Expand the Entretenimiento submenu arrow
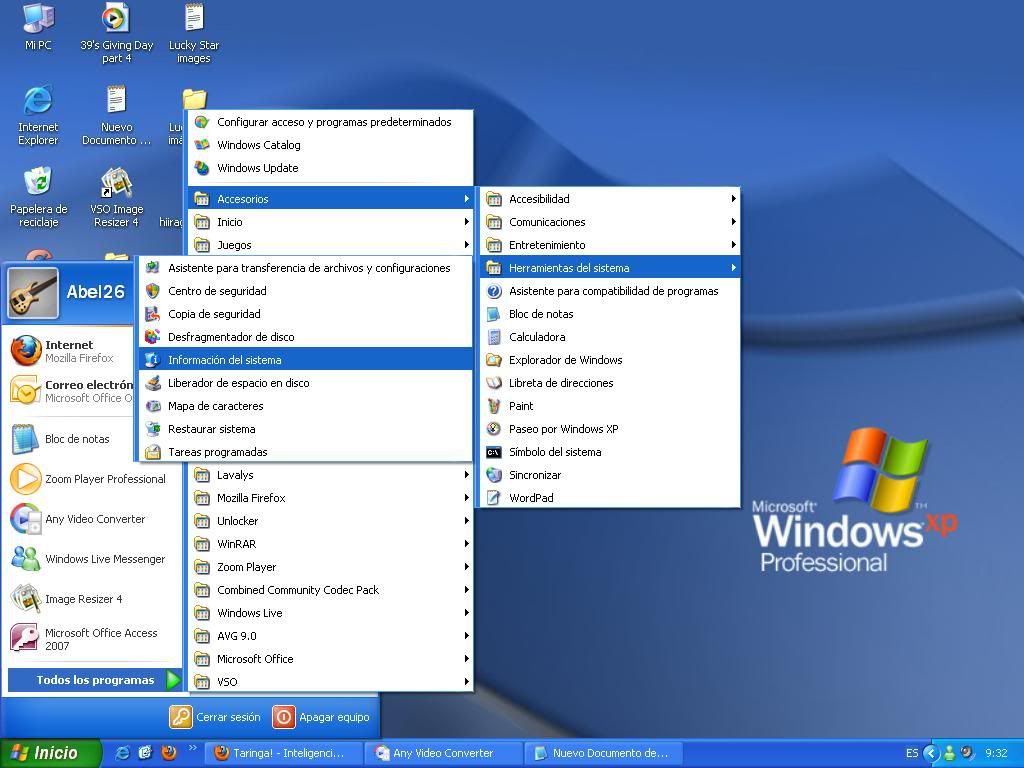This screenshot has height=768, width=1024. point(733,245)
